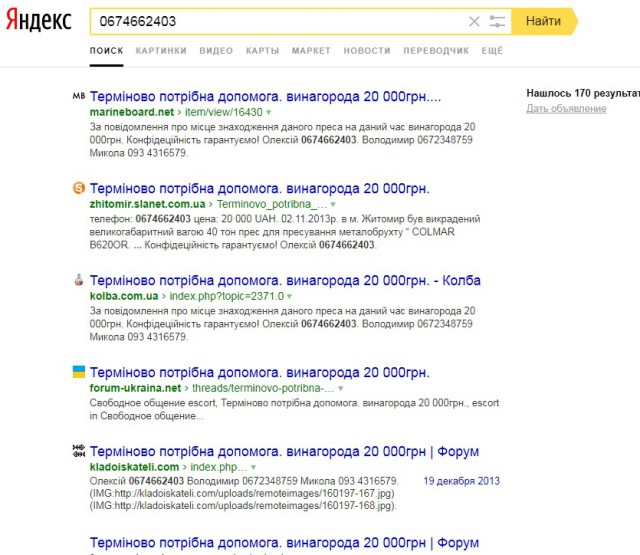
Task: Expand the Ещё menu
Action: click(x=492, y=51)
